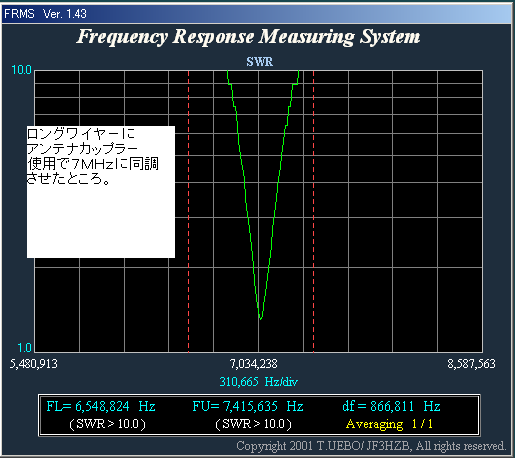Click the Averaging 1 / 1 indicator
The width and height of the screenshot is (515, 458).
point(389,424)
